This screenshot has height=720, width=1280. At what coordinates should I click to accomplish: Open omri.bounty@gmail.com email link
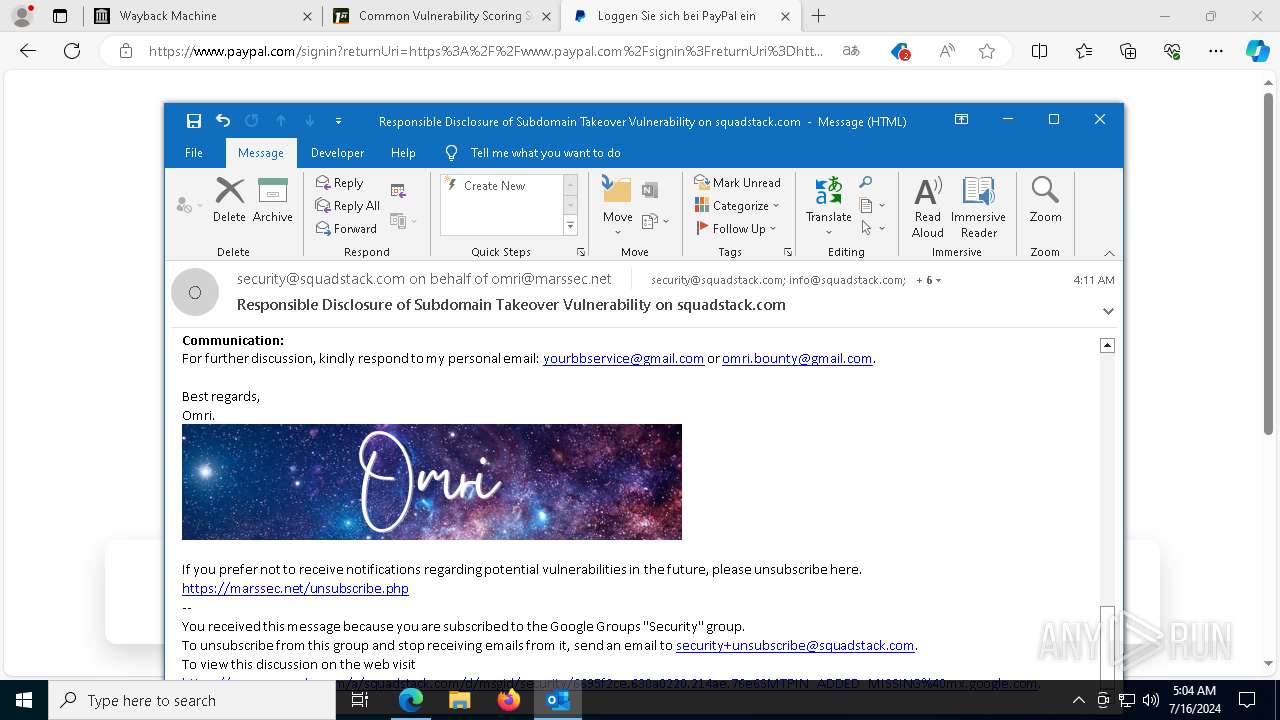coord(797,358)
